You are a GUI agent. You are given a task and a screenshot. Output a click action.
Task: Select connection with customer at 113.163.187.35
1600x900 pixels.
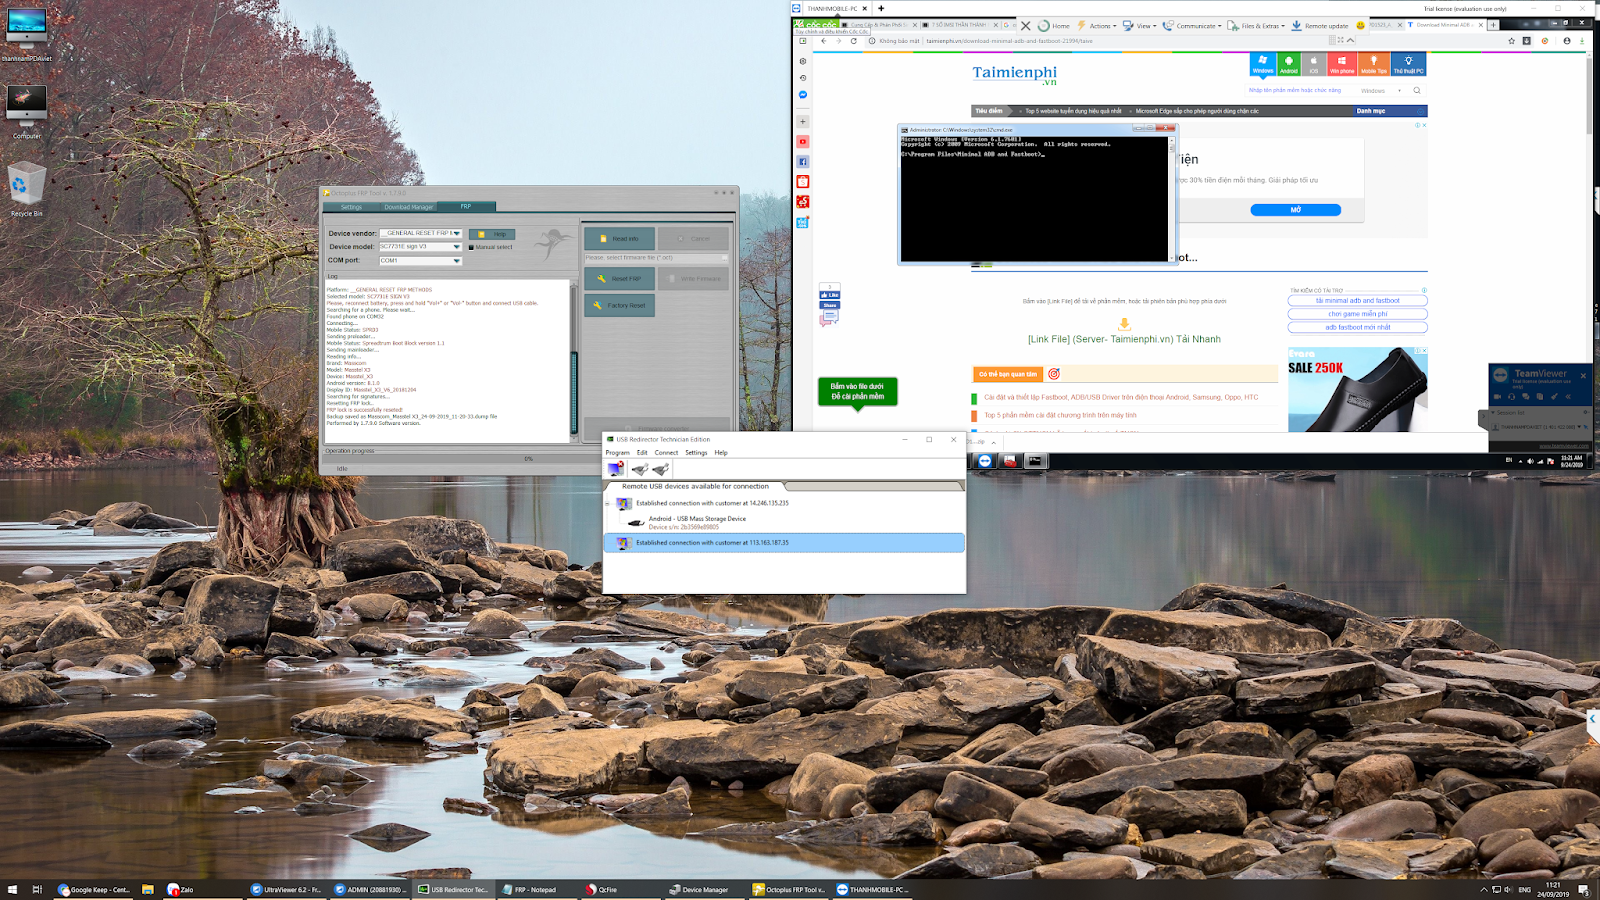tap(784, 542)
